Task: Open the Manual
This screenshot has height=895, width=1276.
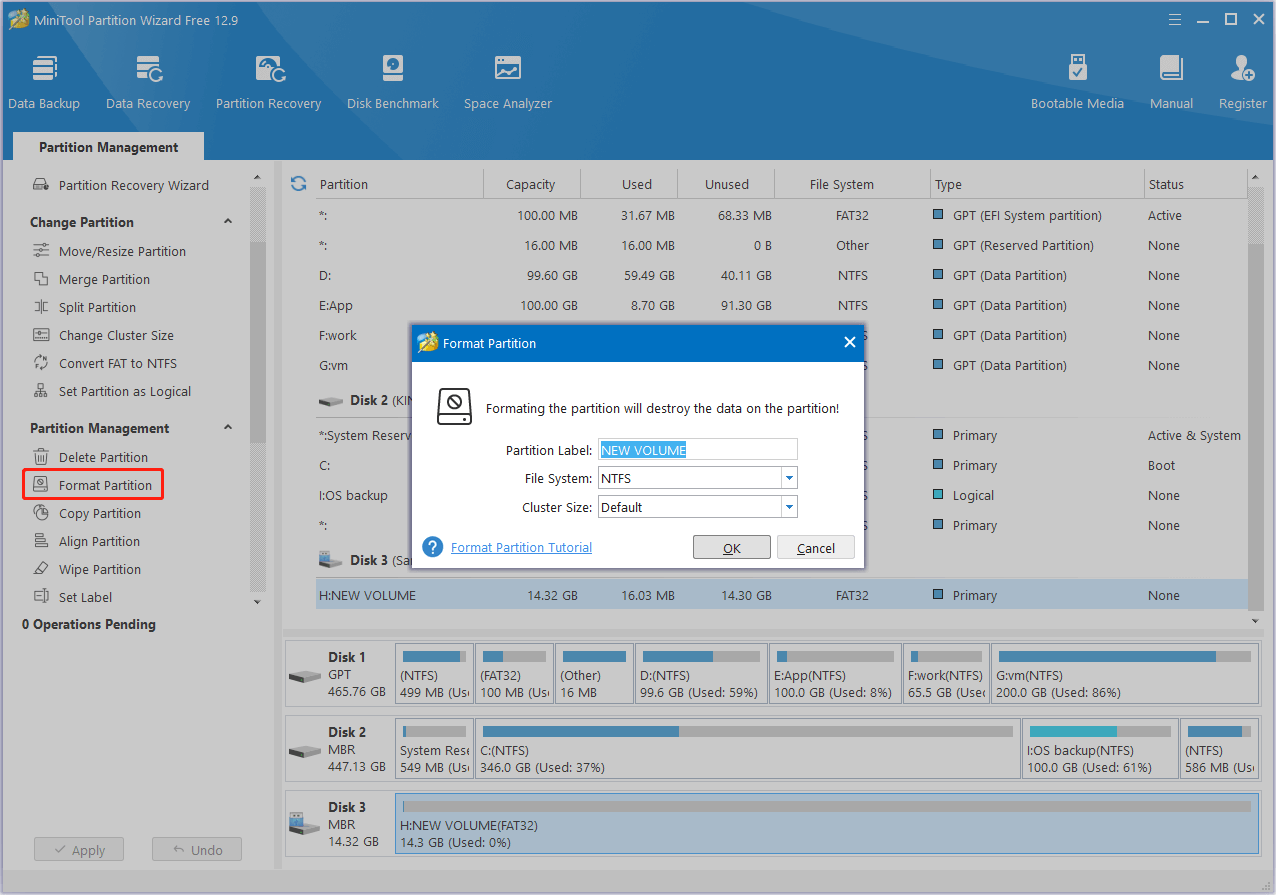Action: [x=1170, y=80]
